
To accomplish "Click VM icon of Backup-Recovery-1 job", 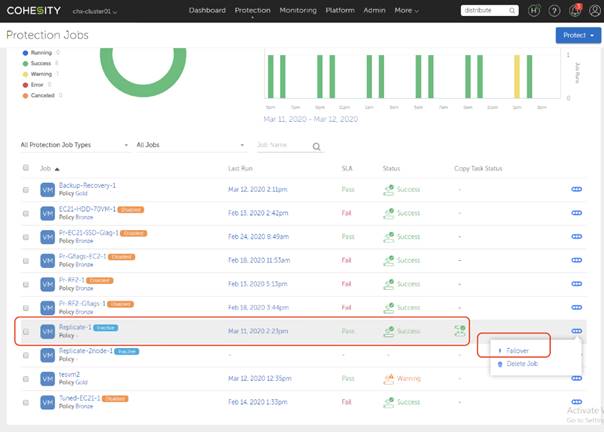I will (x=47, y=190).
